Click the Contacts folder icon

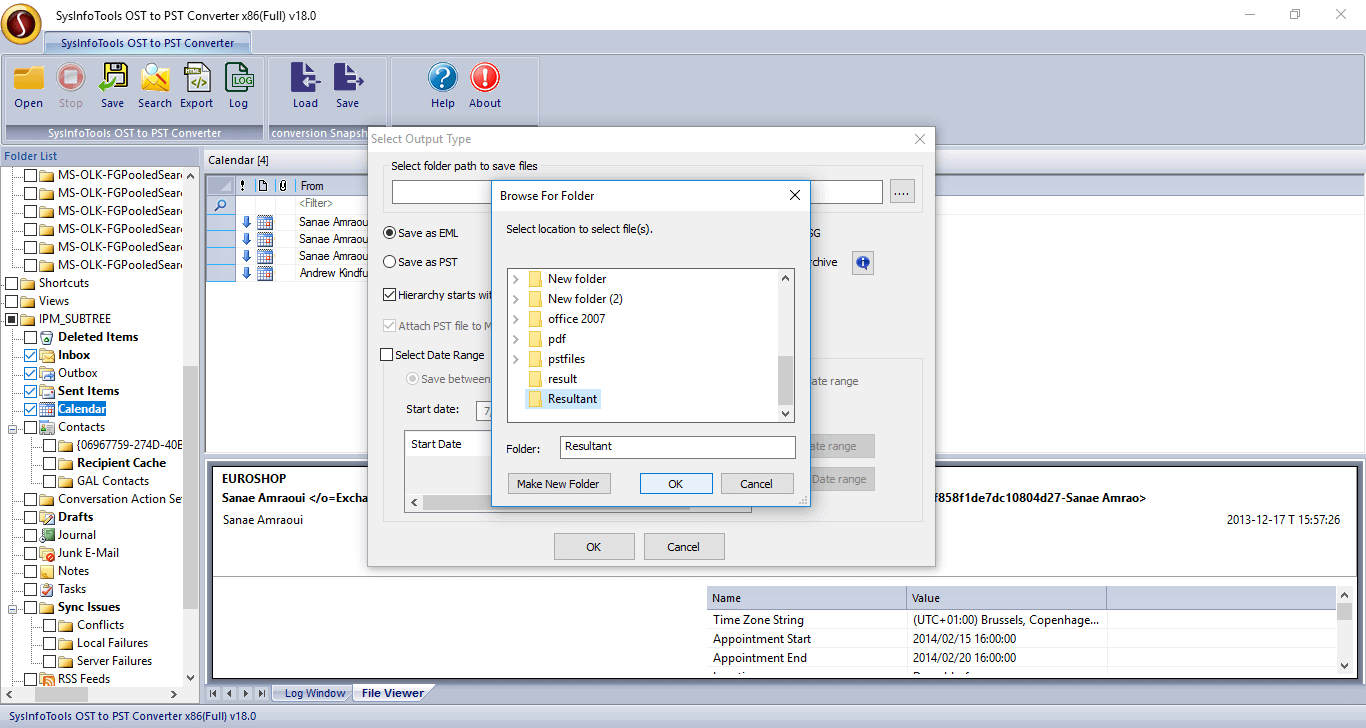pos(48,427)
